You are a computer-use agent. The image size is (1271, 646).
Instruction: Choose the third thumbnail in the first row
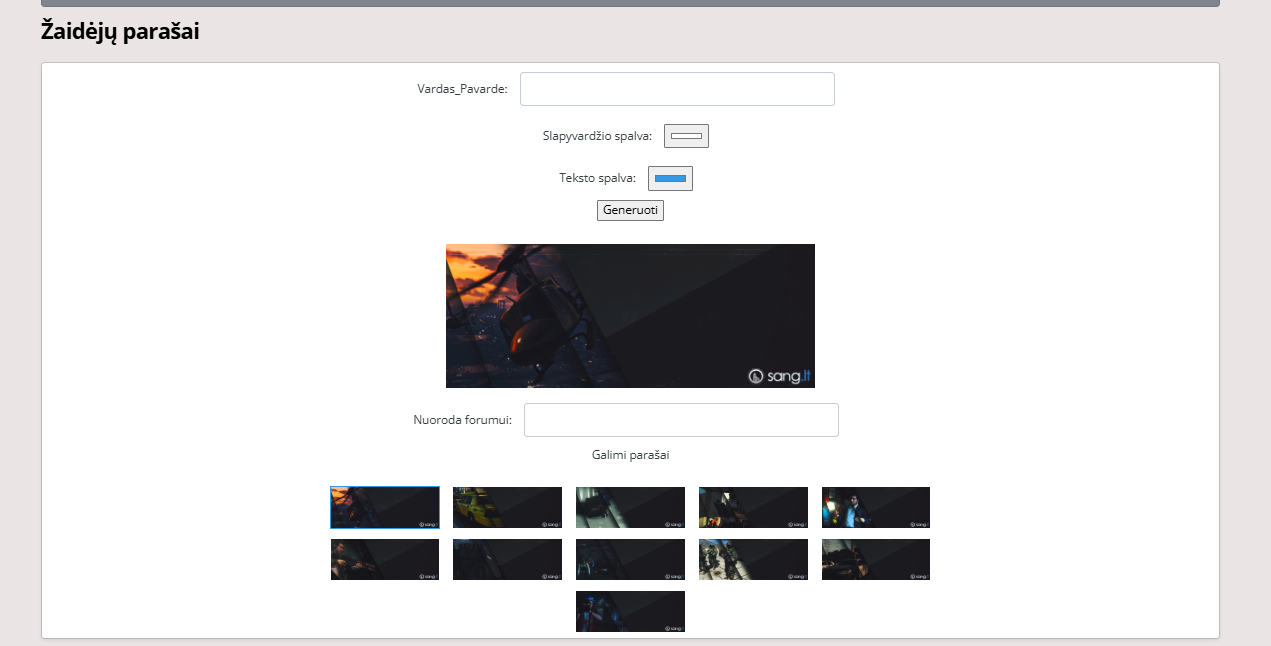[x=630, y=507]
